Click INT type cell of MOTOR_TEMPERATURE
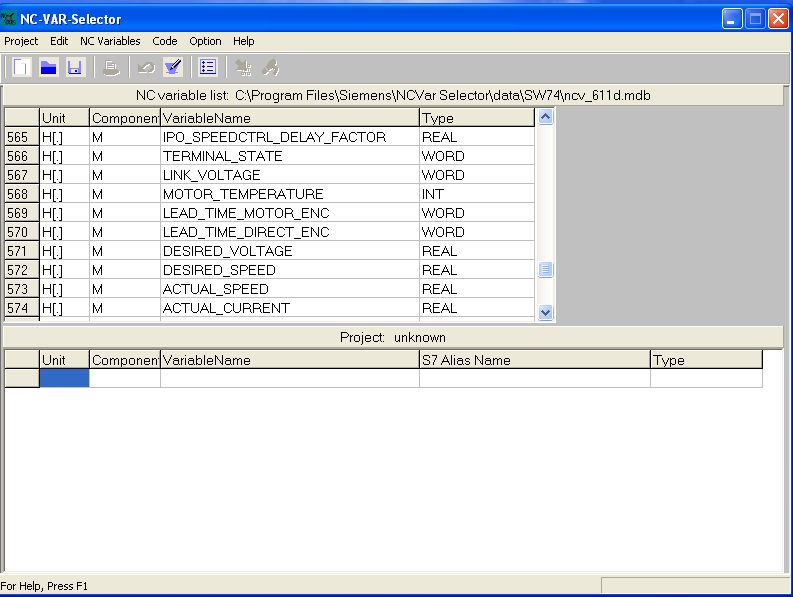This screenshot has height=597, width=793. (x=477, y=194)
